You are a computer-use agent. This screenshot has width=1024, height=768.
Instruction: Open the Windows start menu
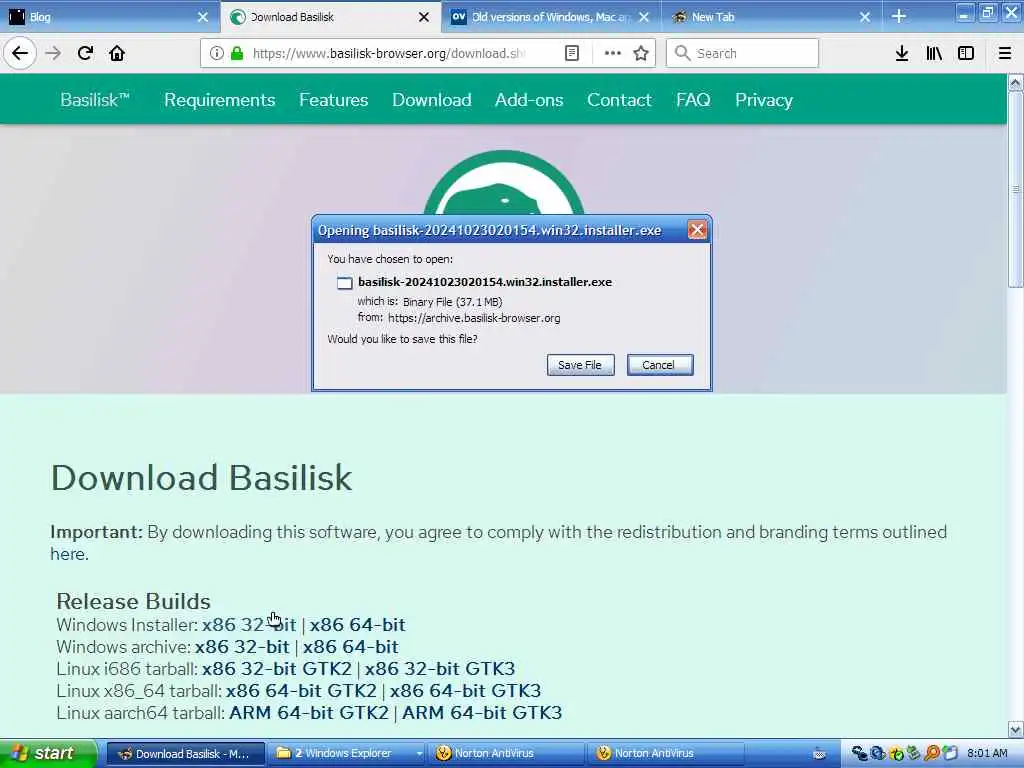point(48,753)
